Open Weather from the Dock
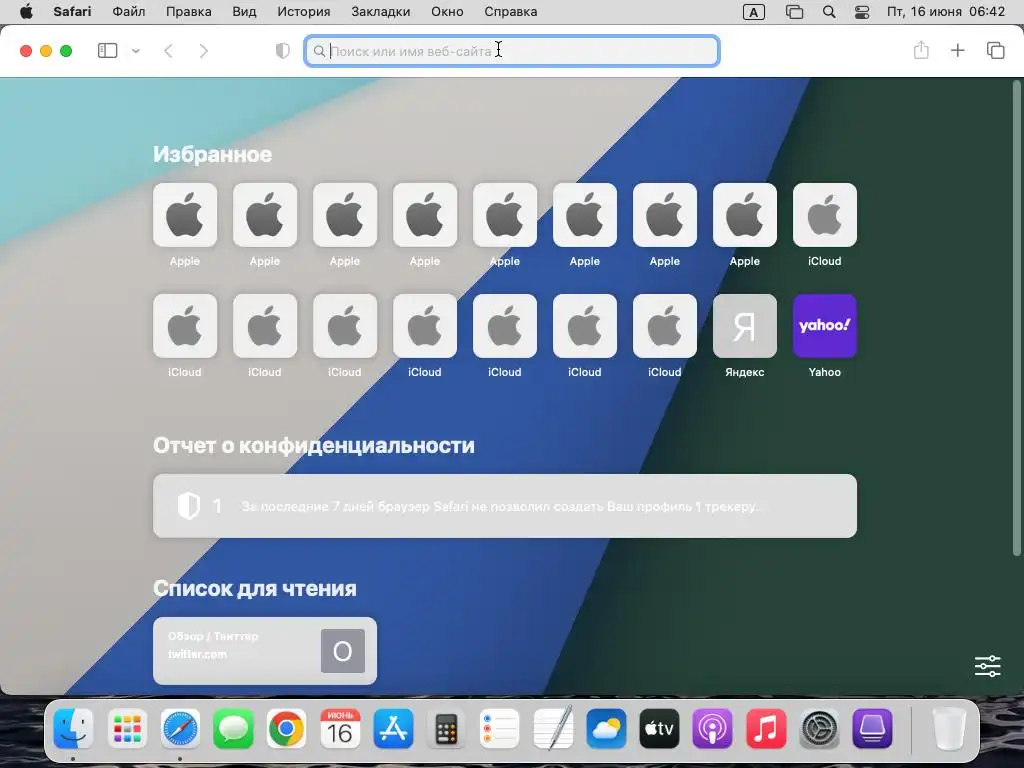The width and height of the screenshot is (1024, 768). point(606,728)
